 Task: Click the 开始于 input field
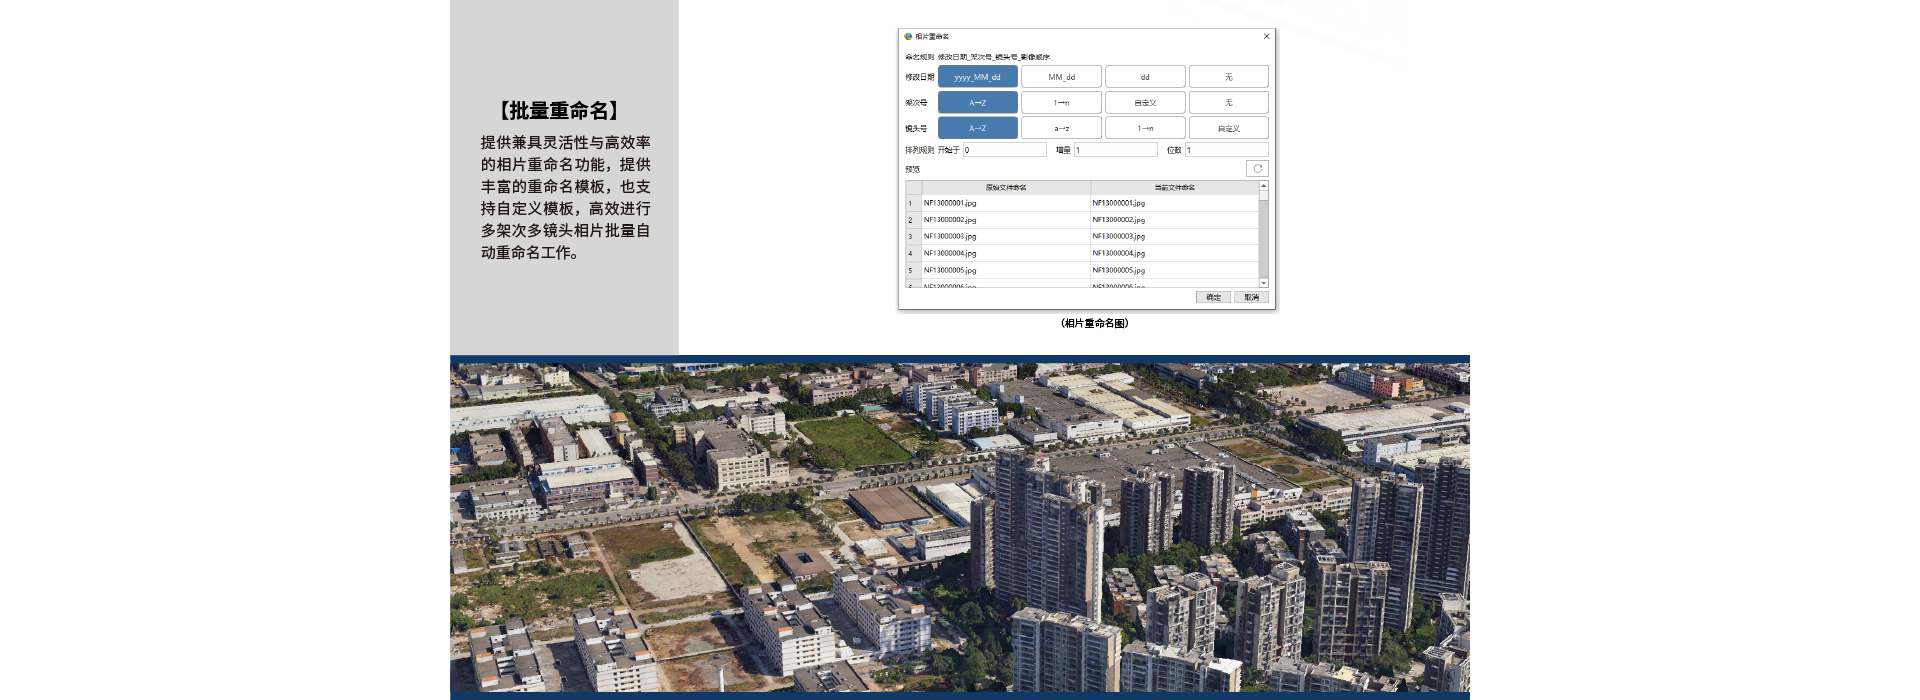click(1004, 150)
